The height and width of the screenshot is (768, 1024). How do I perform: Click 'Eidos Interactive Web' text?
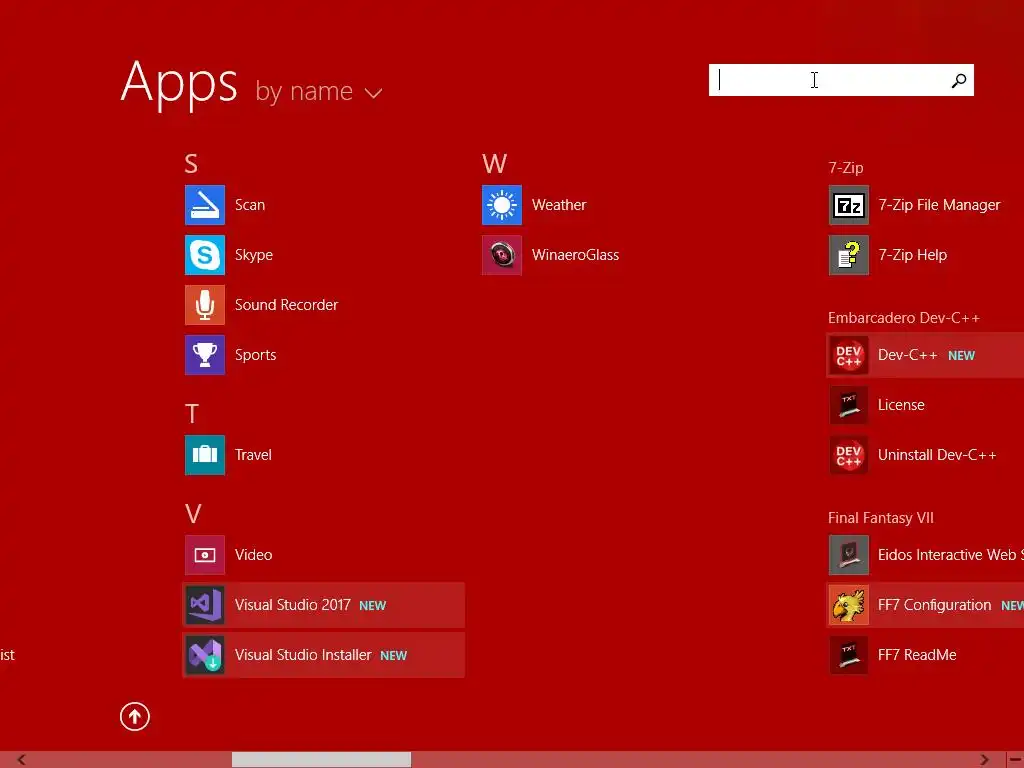click(x=947, y=555)
